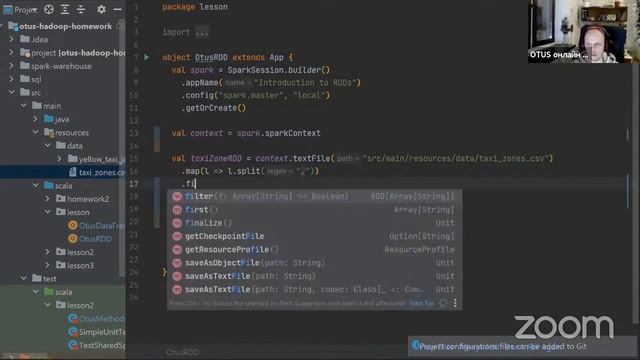The width and height of the screenshot is (640, 360).
Task: Collapse the scala folder under test
Action: click(x=36, y=292)
